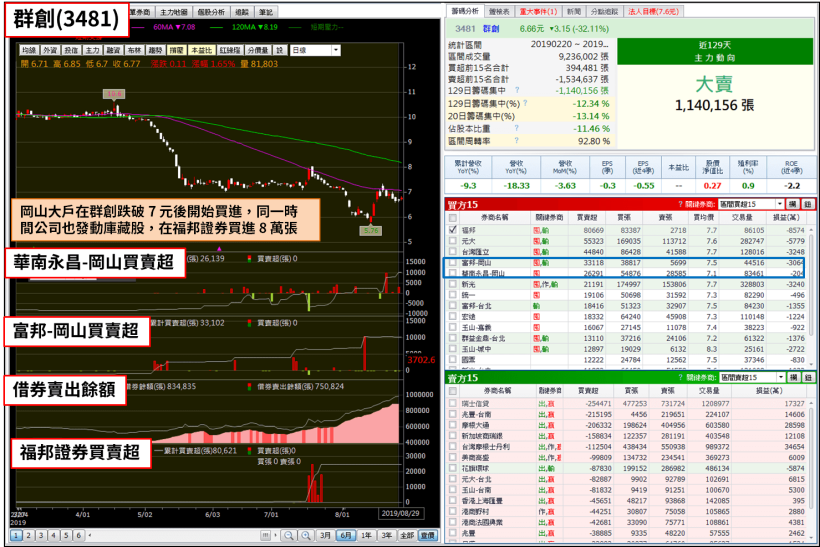Viewport: 820px width, 547px height.
Task: Switch to chart page 1
Action: coord(16,535)
